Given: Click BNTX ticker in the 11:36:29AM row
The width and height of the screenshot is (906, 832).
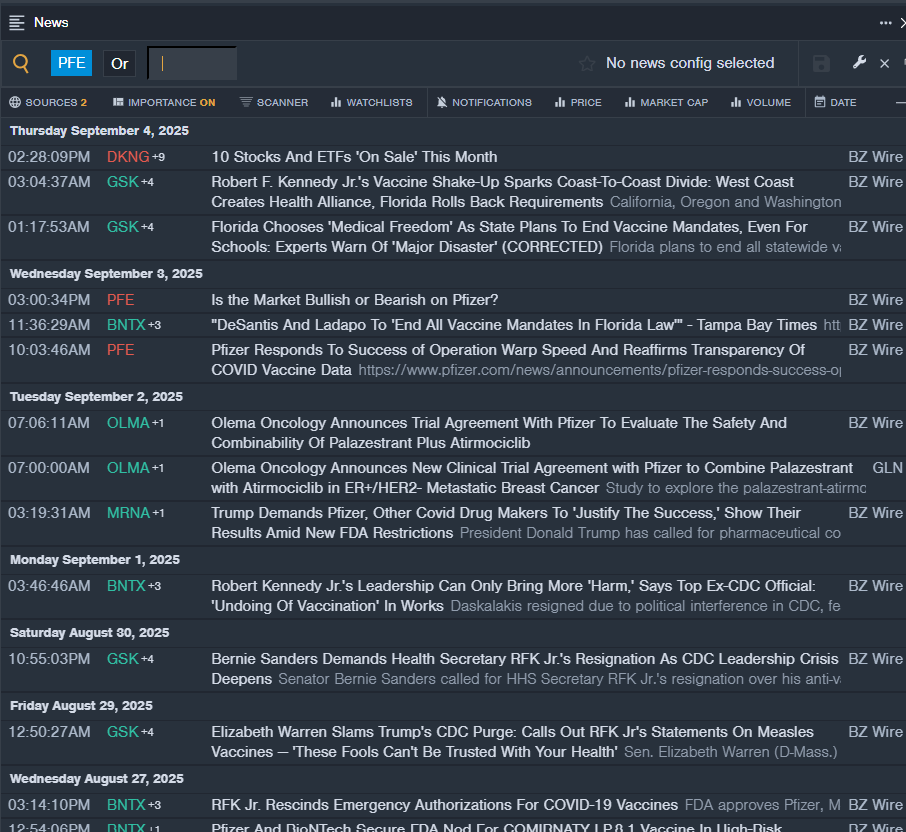Looking at the screenshot, I should [126, 325].
